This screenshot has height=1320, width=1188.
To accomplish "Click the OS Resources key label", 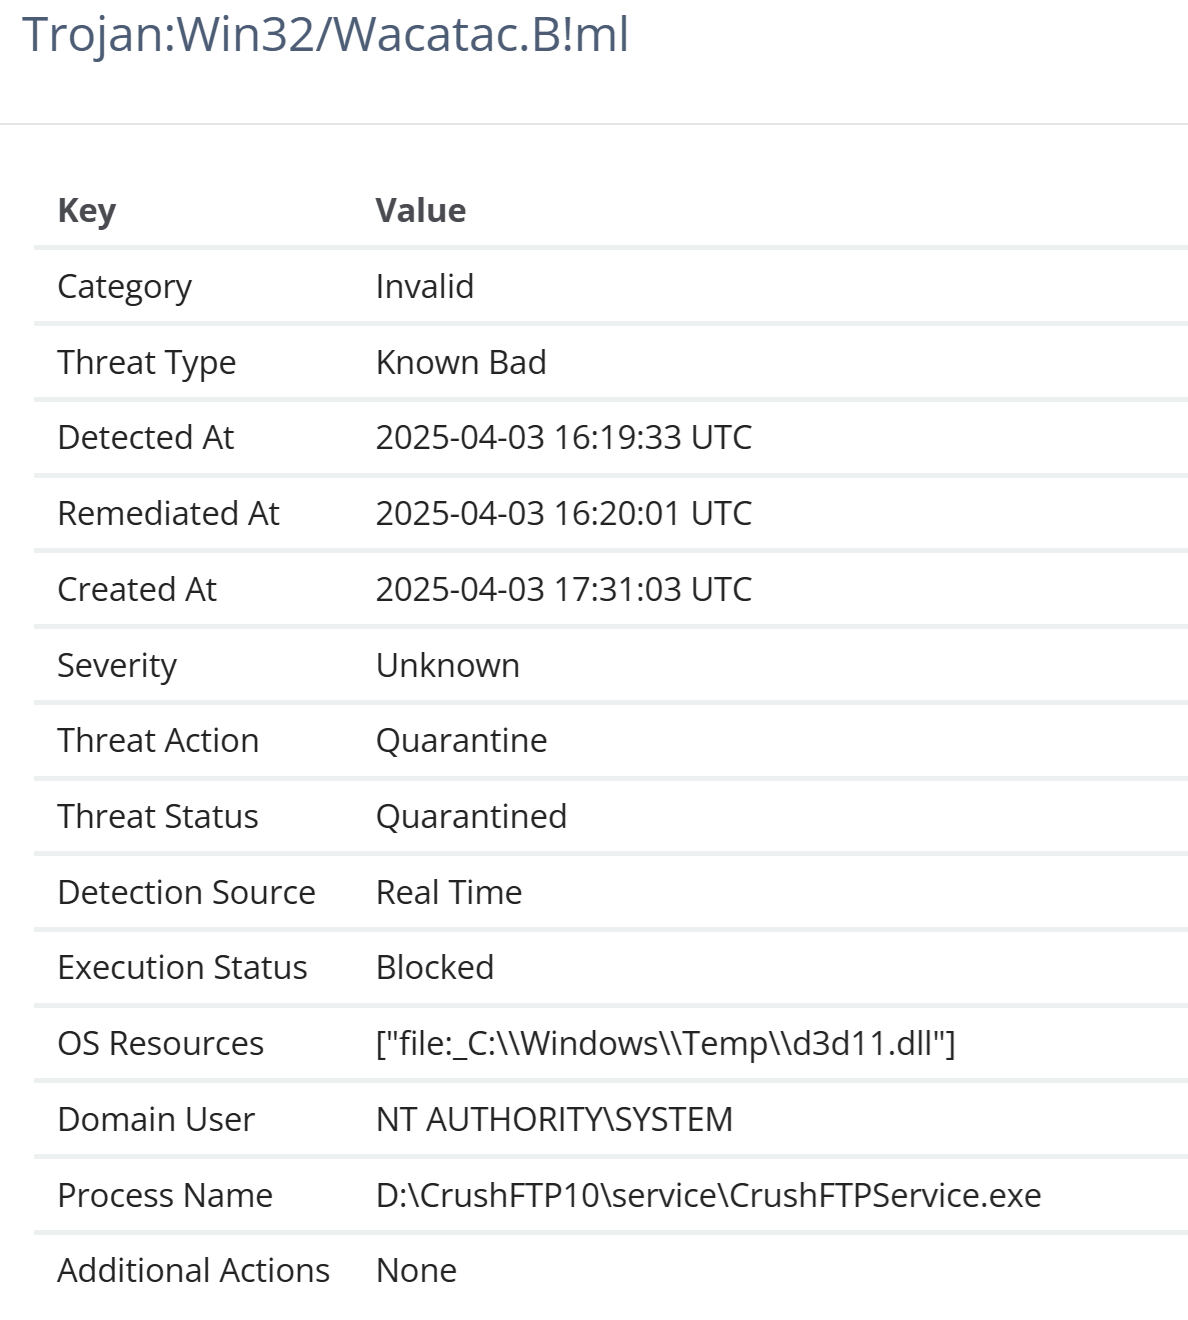I will [x=161, y=1044].
